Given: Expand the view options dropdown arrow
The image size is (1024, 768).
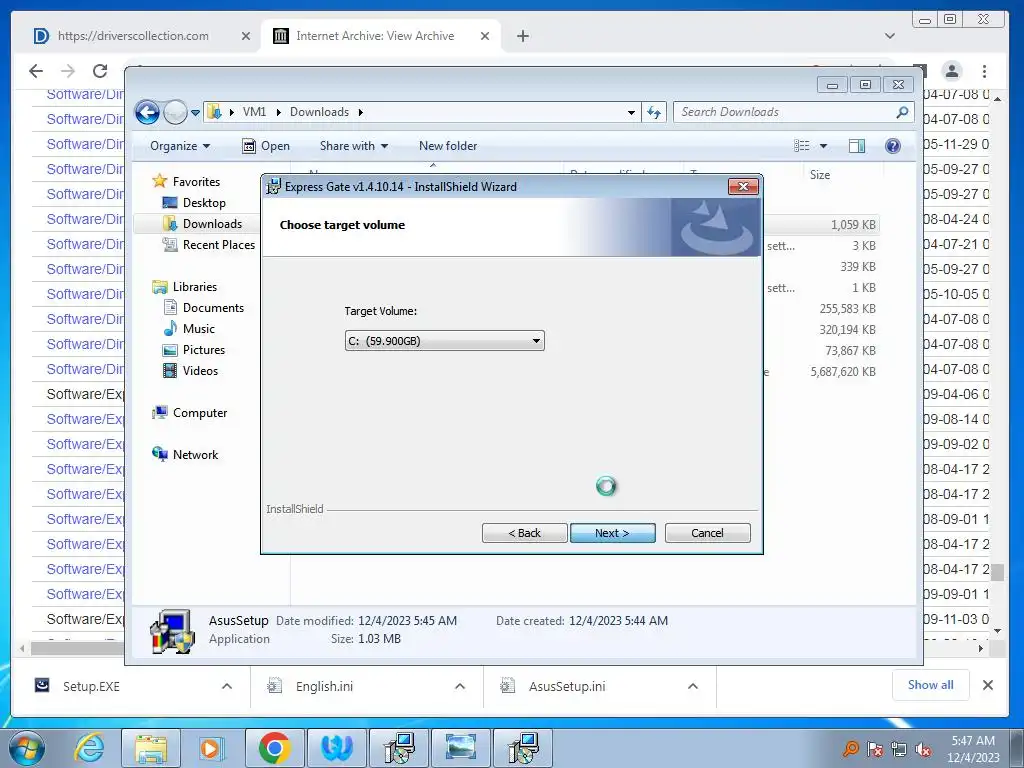Looking at the screenshot, I should (823, 146).
